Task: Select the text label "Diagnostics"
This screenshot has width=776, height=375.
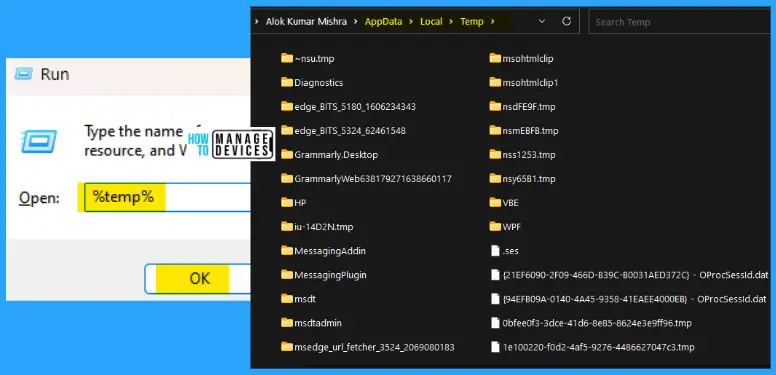Action: point(319,83)
